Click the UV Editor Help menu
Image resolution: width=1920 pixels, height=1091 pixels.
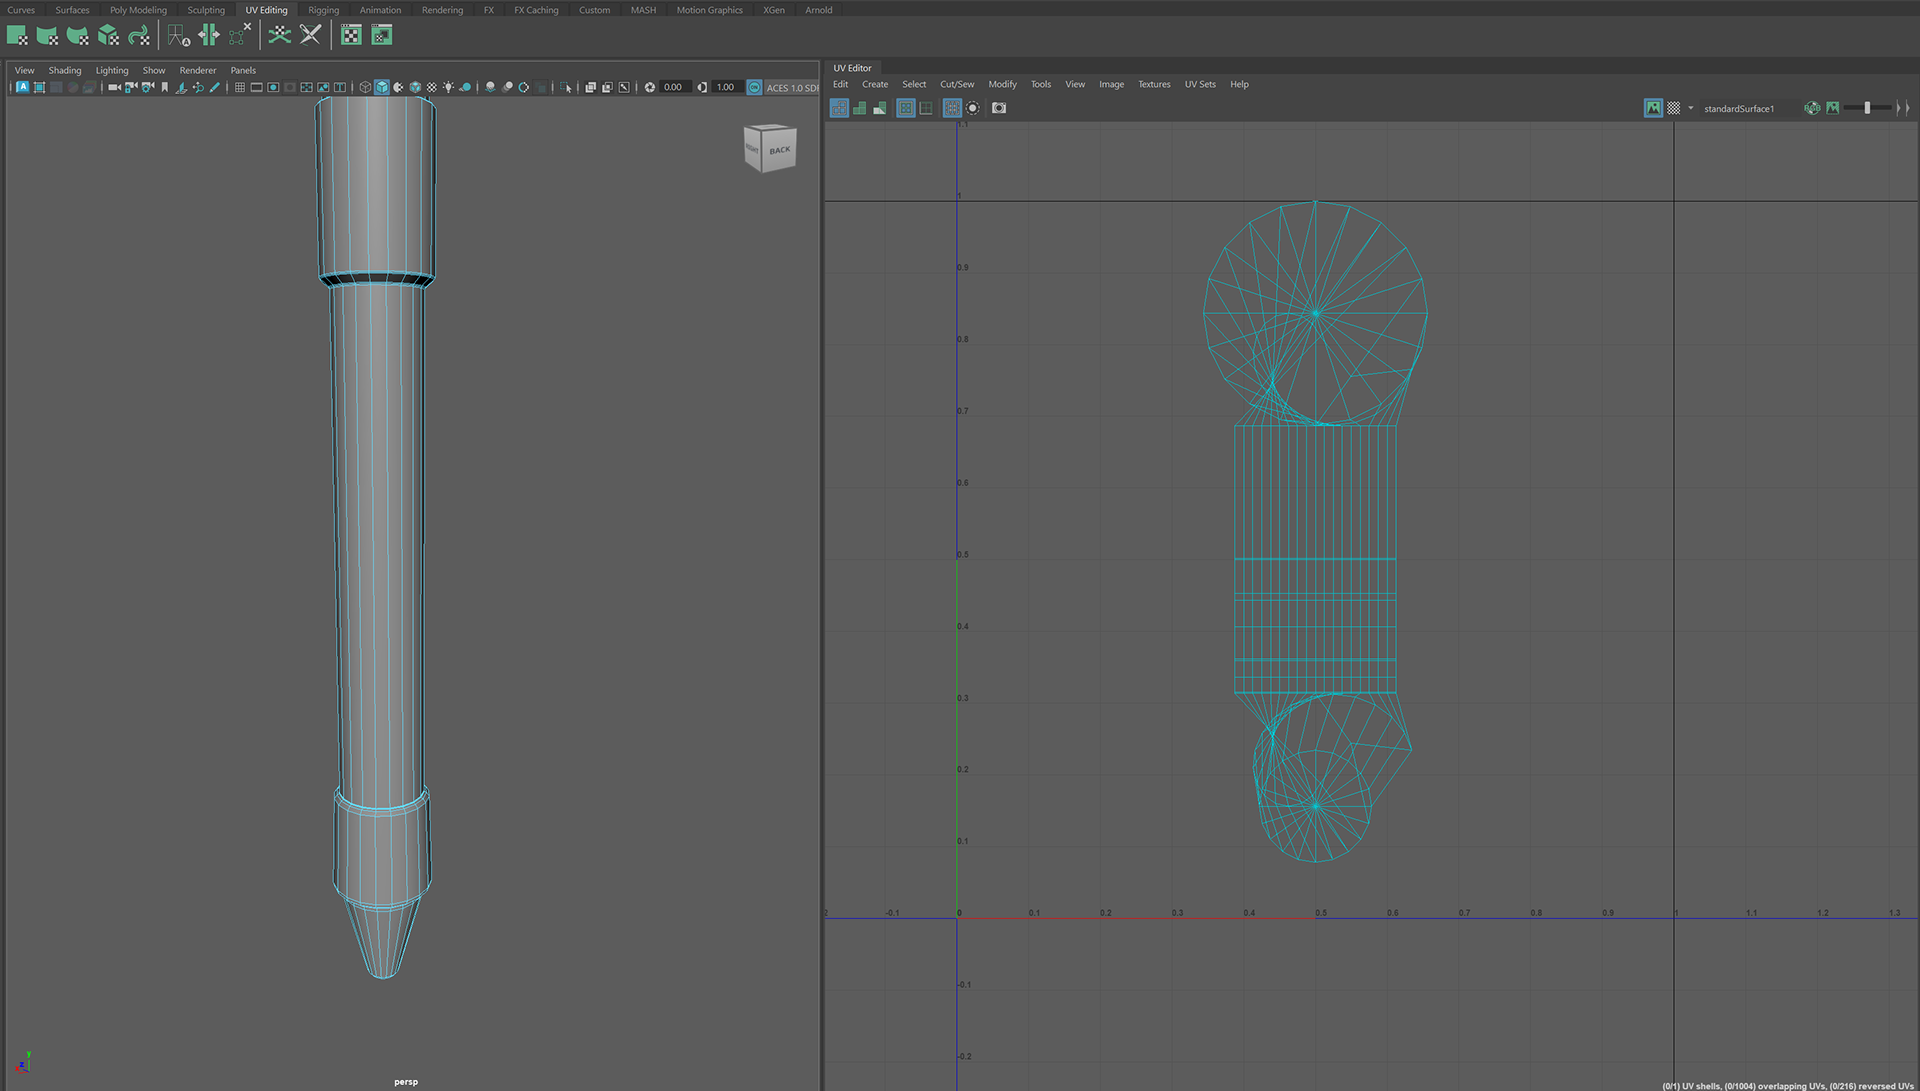click(1239, 84)
